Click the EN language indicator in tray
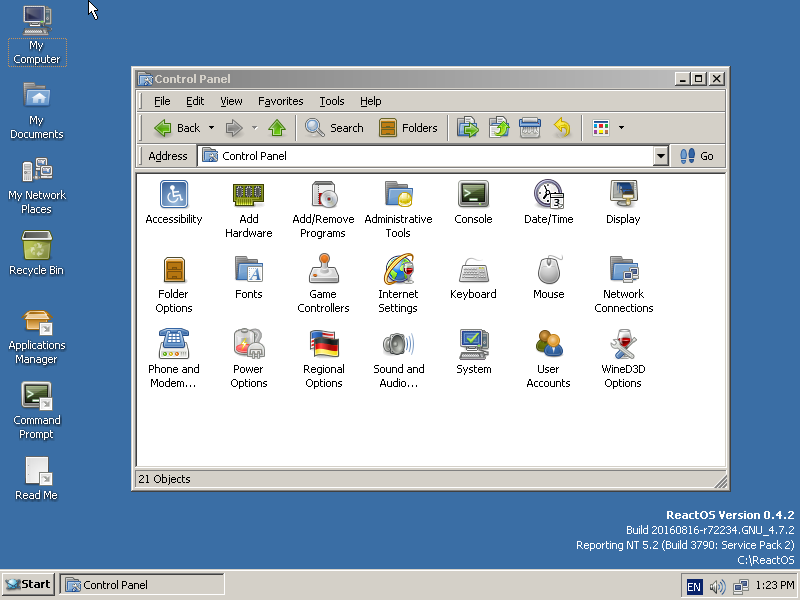The image size is (800, 600). click(694, 587)
